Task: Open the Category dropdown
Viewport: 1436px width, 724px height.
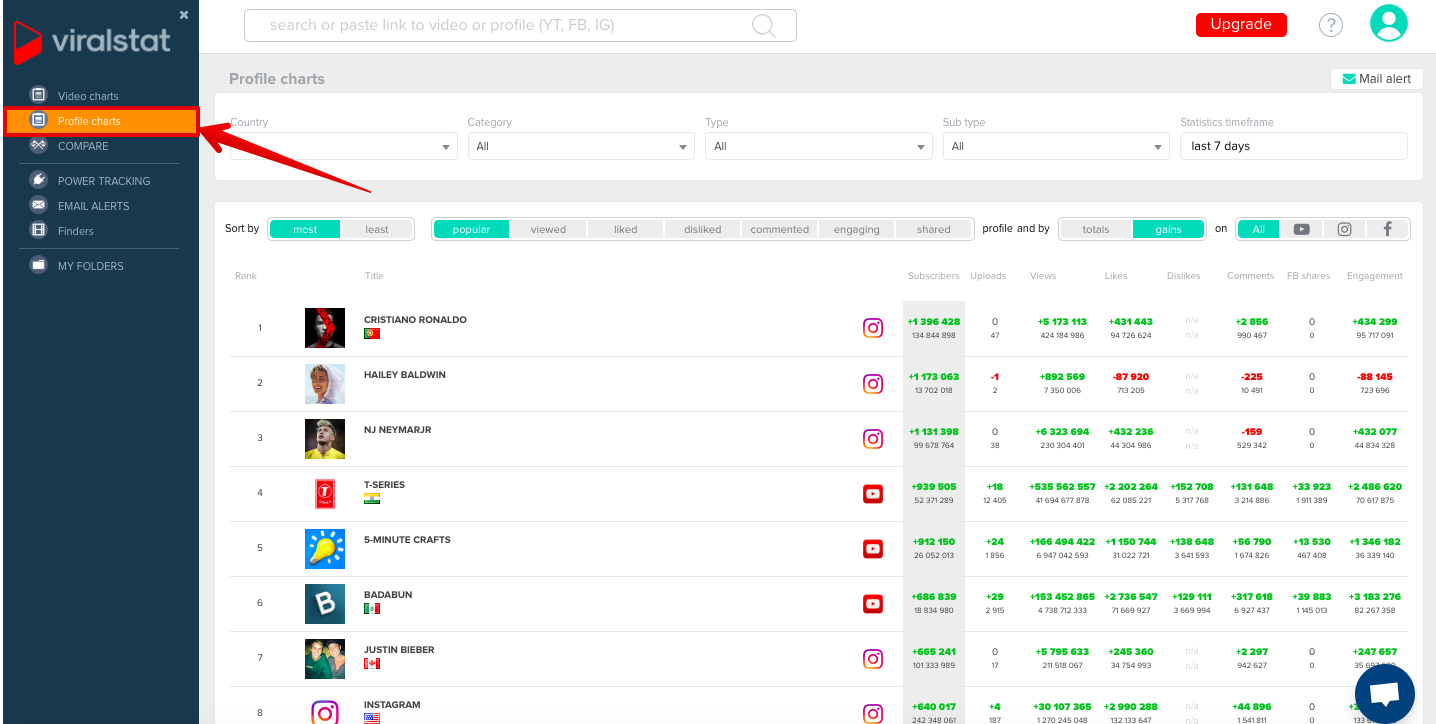Action: 581,146
